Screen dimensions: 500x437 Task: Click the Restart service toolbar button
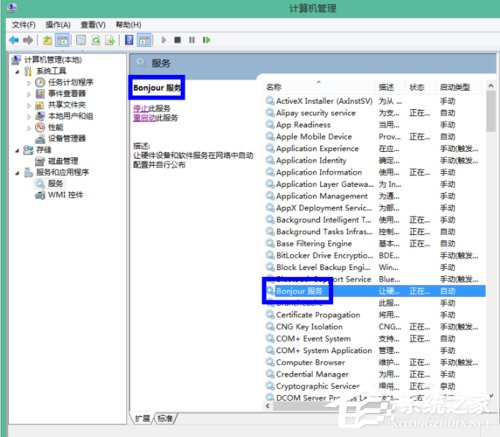pos(207,40)
